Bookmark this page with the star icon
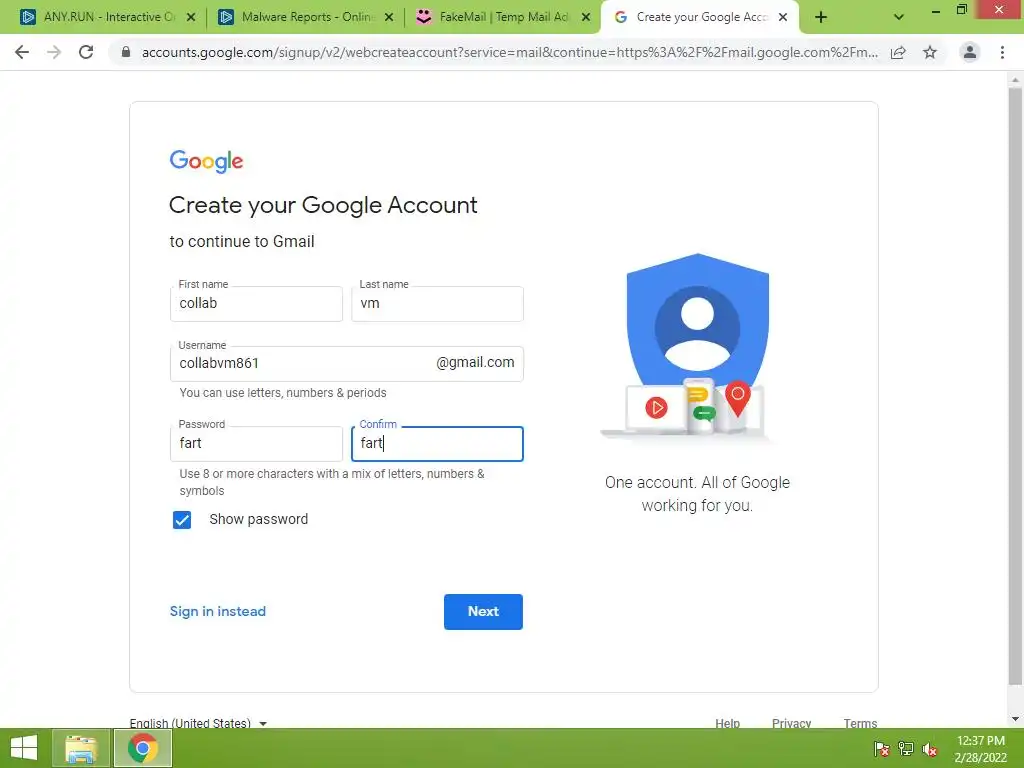Image resolution: width=1024 pixels, height=768 pixels. pos(930,52)
